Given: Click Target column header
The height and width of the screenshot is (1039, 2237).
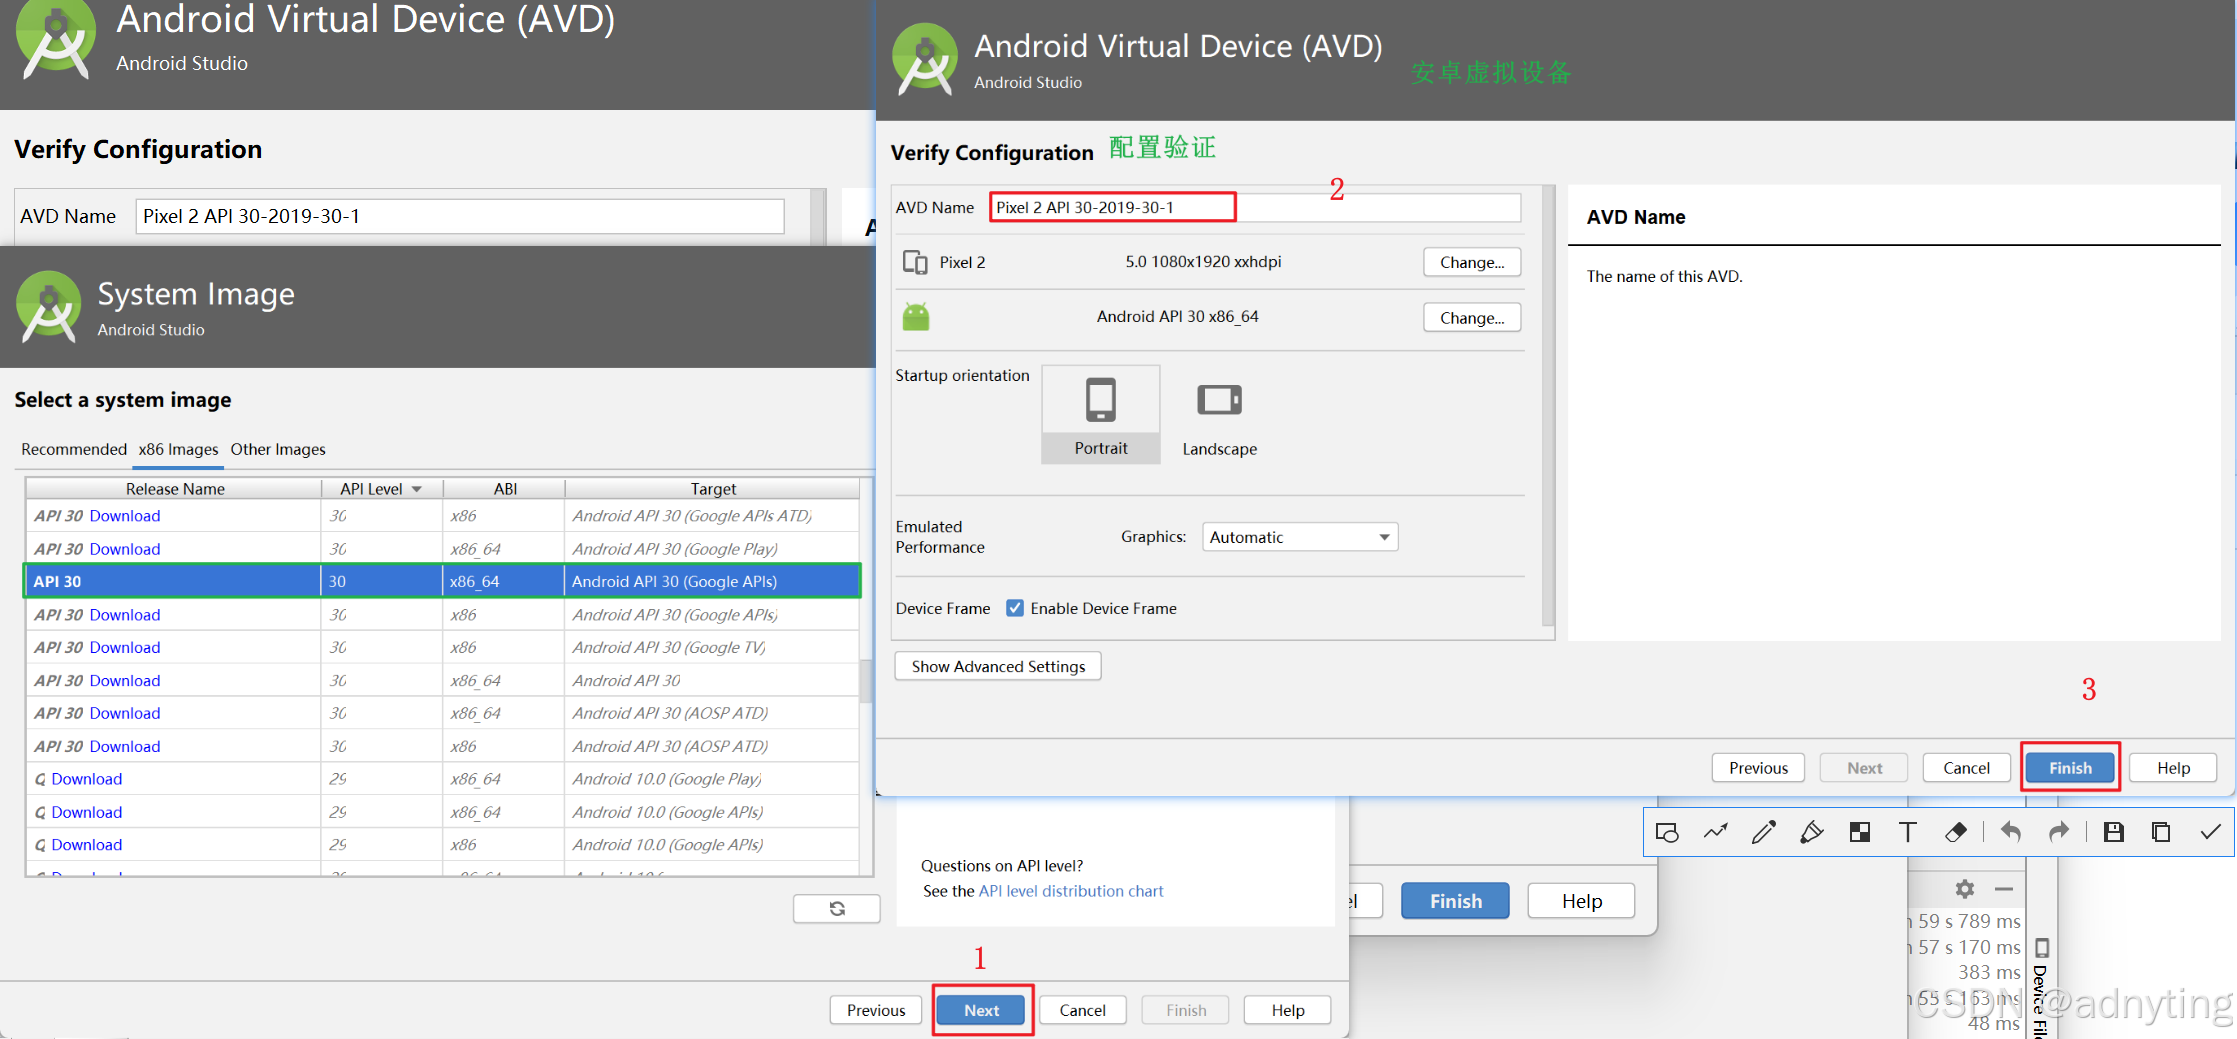Looking at the screenshot, I should click(x=713, y=489).
